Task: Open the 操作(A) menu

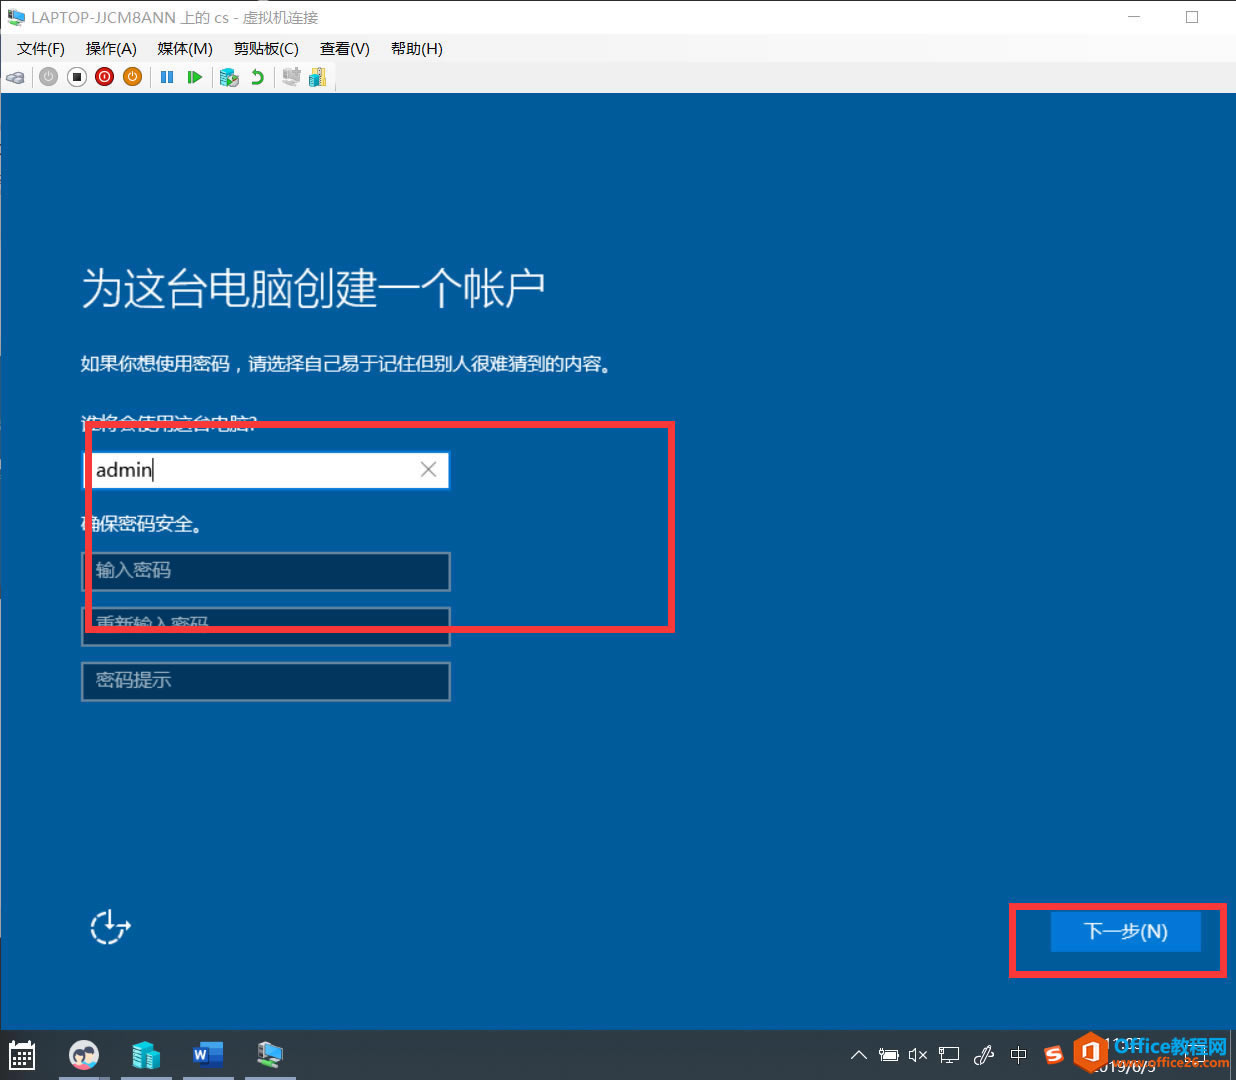Action: pos(111,49)
